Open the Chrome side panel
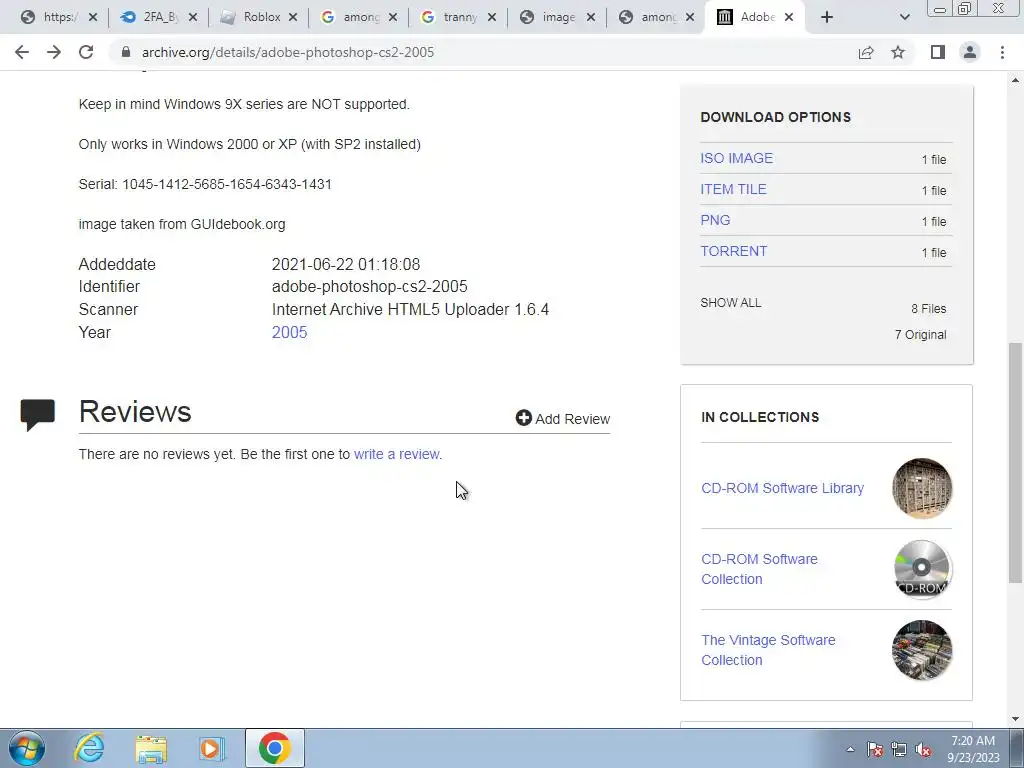The height and width of the screenshot is (768, 1024). click(938, 52)
